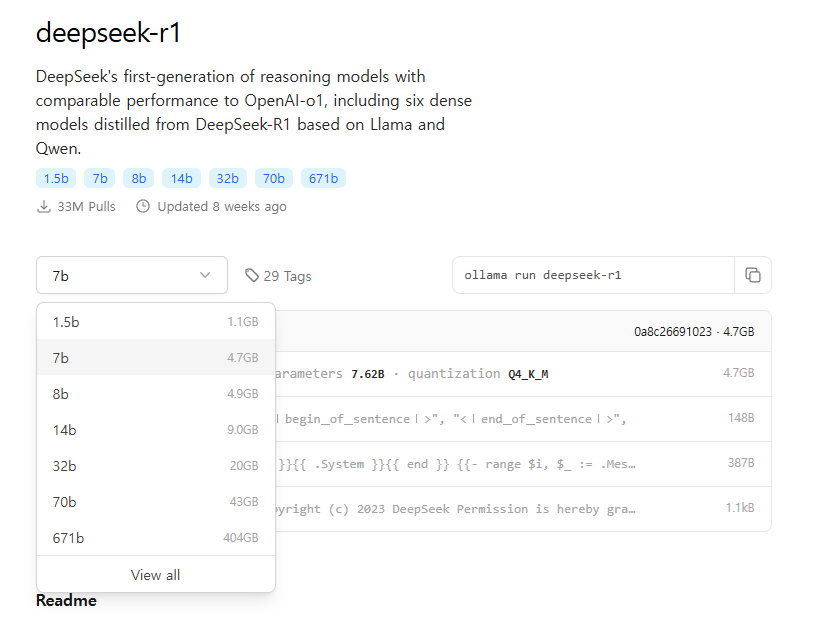The width and height of the screenshot is (827, 620).
Task: Click the chevron arrow in model selector
Action: point(205,275)
